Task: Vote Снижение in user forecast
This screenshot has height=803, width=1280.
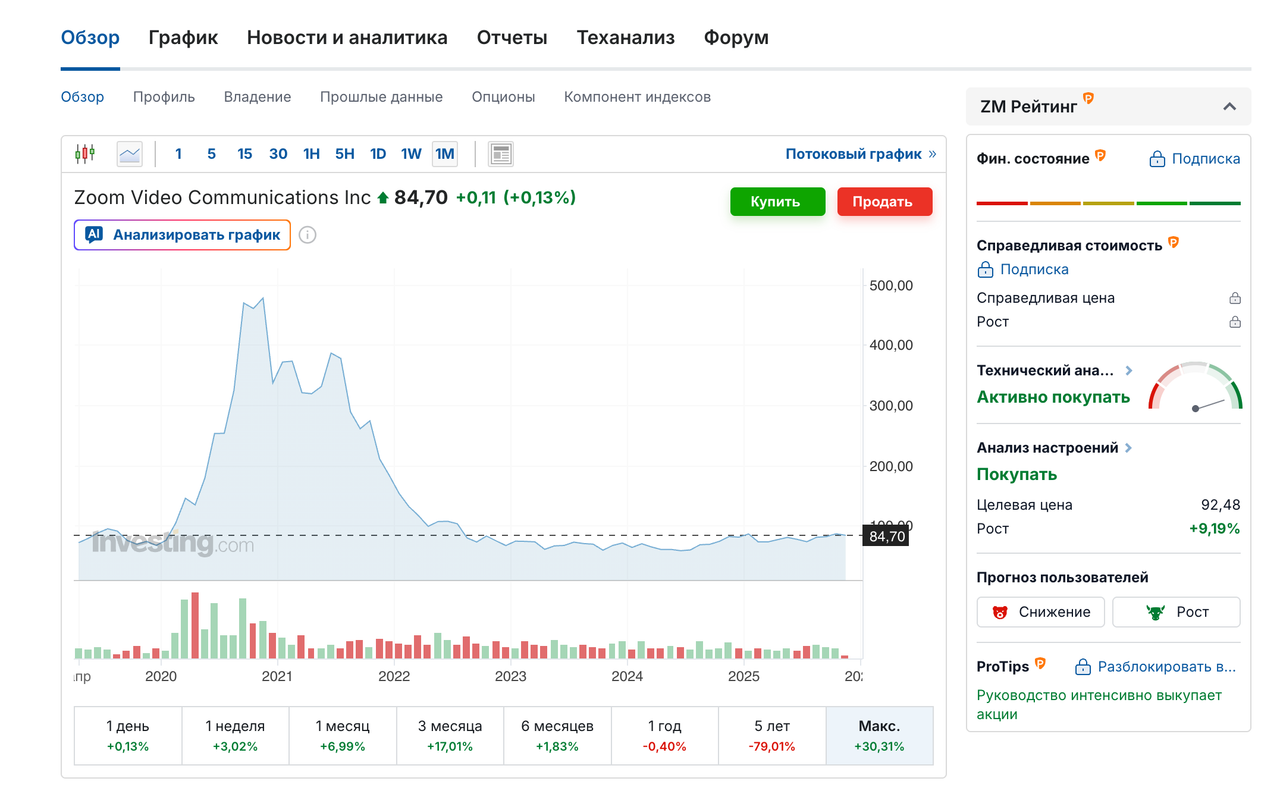Action: (1040, 612)
